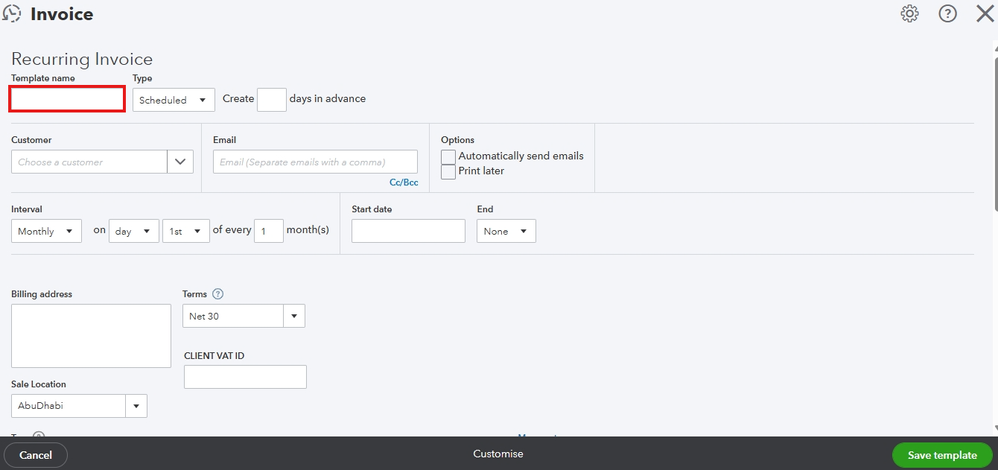Click the Save template button
The height and width of the screenshot is (470, 998).
(x=941, y=455)
